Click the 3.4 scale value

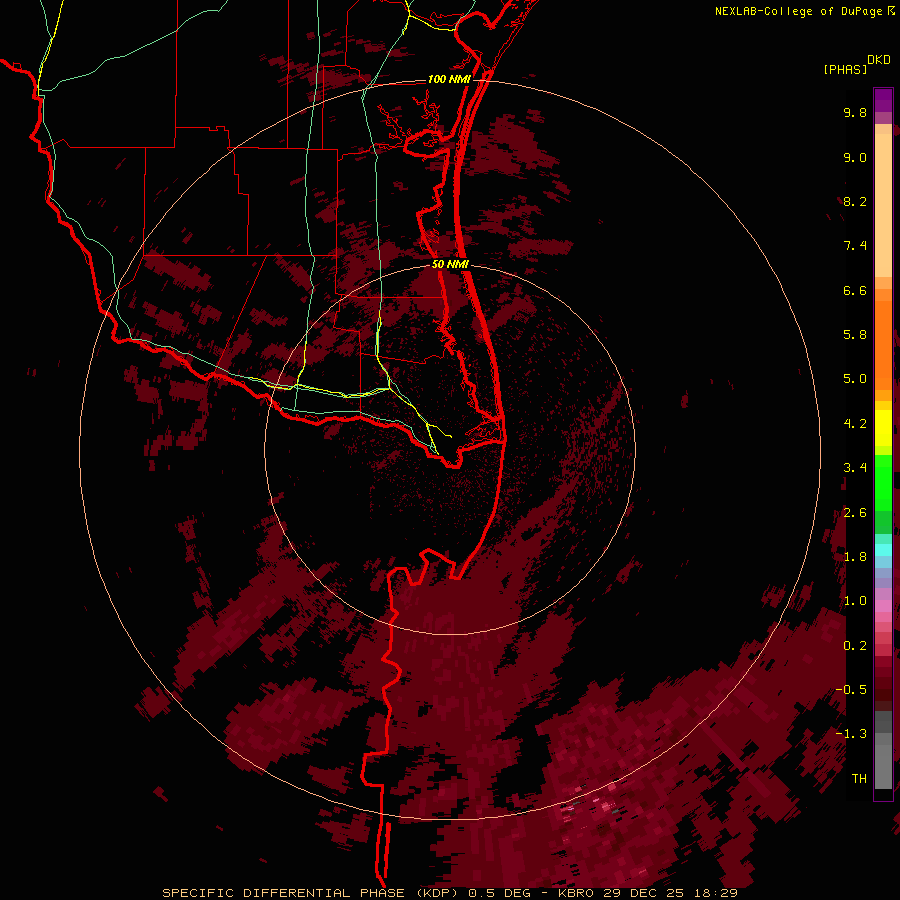point(855,468)
